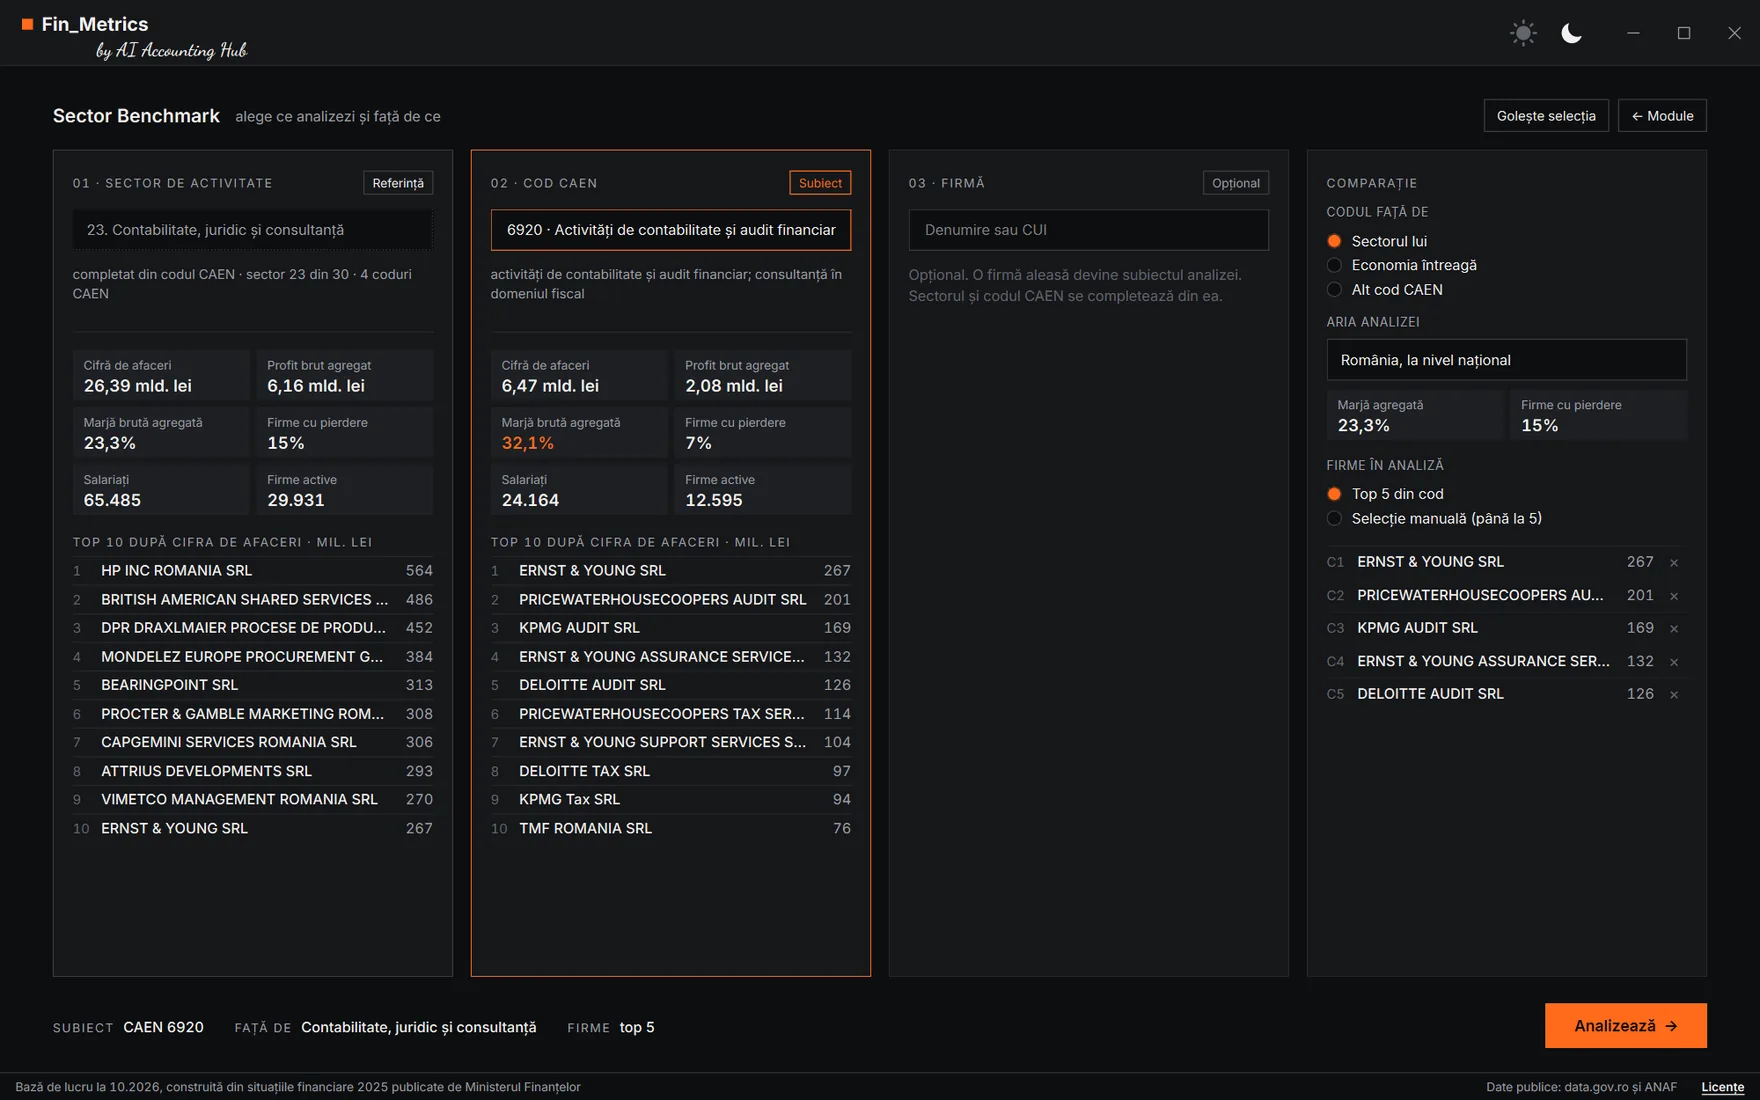Screen dimensions: 1760x1100
Task: Click the orange Fin_Metrics logo square
Action: pos(27,24)
